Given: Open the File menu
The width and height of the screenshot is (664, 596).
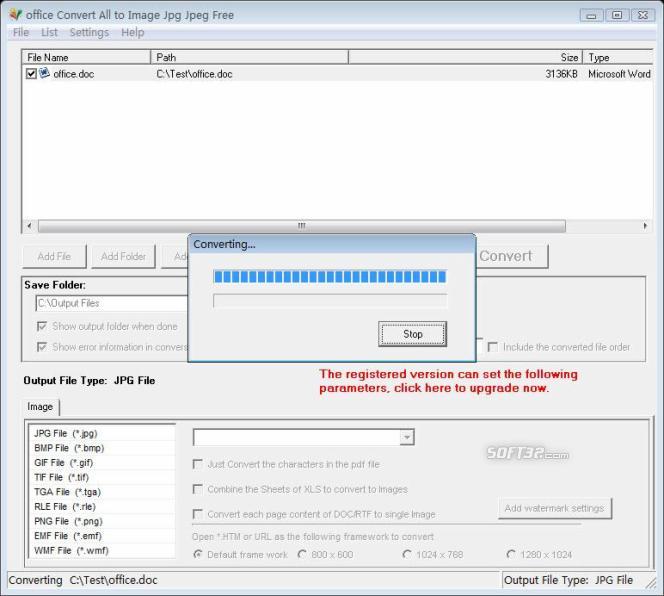Looking at the screenshot, I should [x=20, y=33].
